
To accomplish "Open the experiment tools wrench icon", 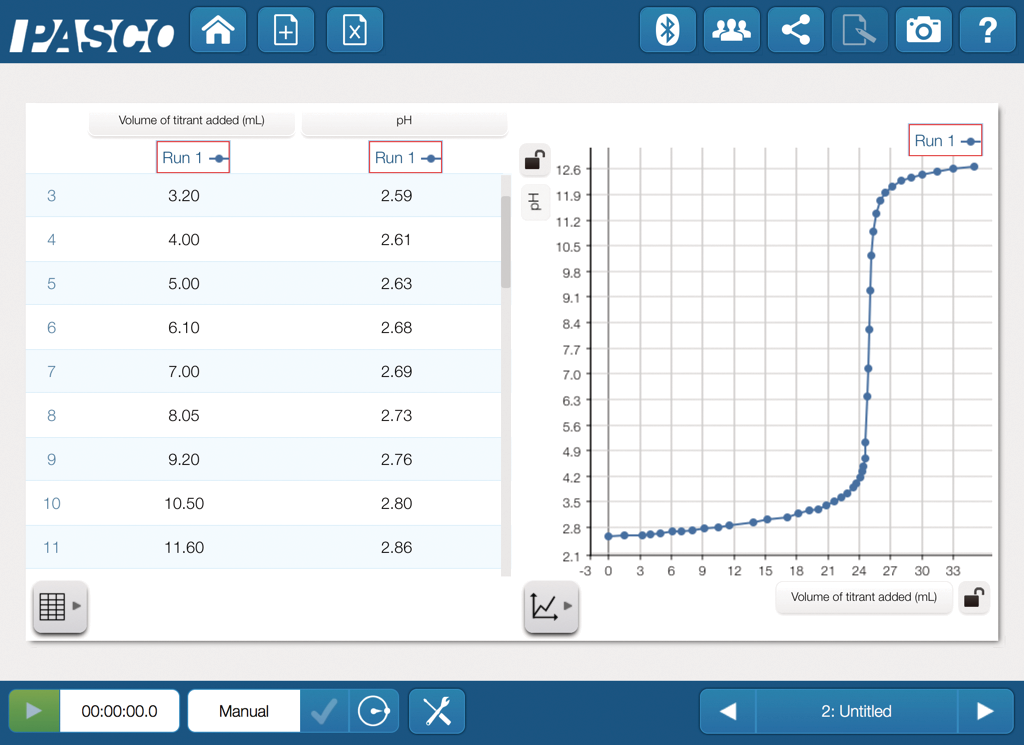I will click(x=437, y=712).
